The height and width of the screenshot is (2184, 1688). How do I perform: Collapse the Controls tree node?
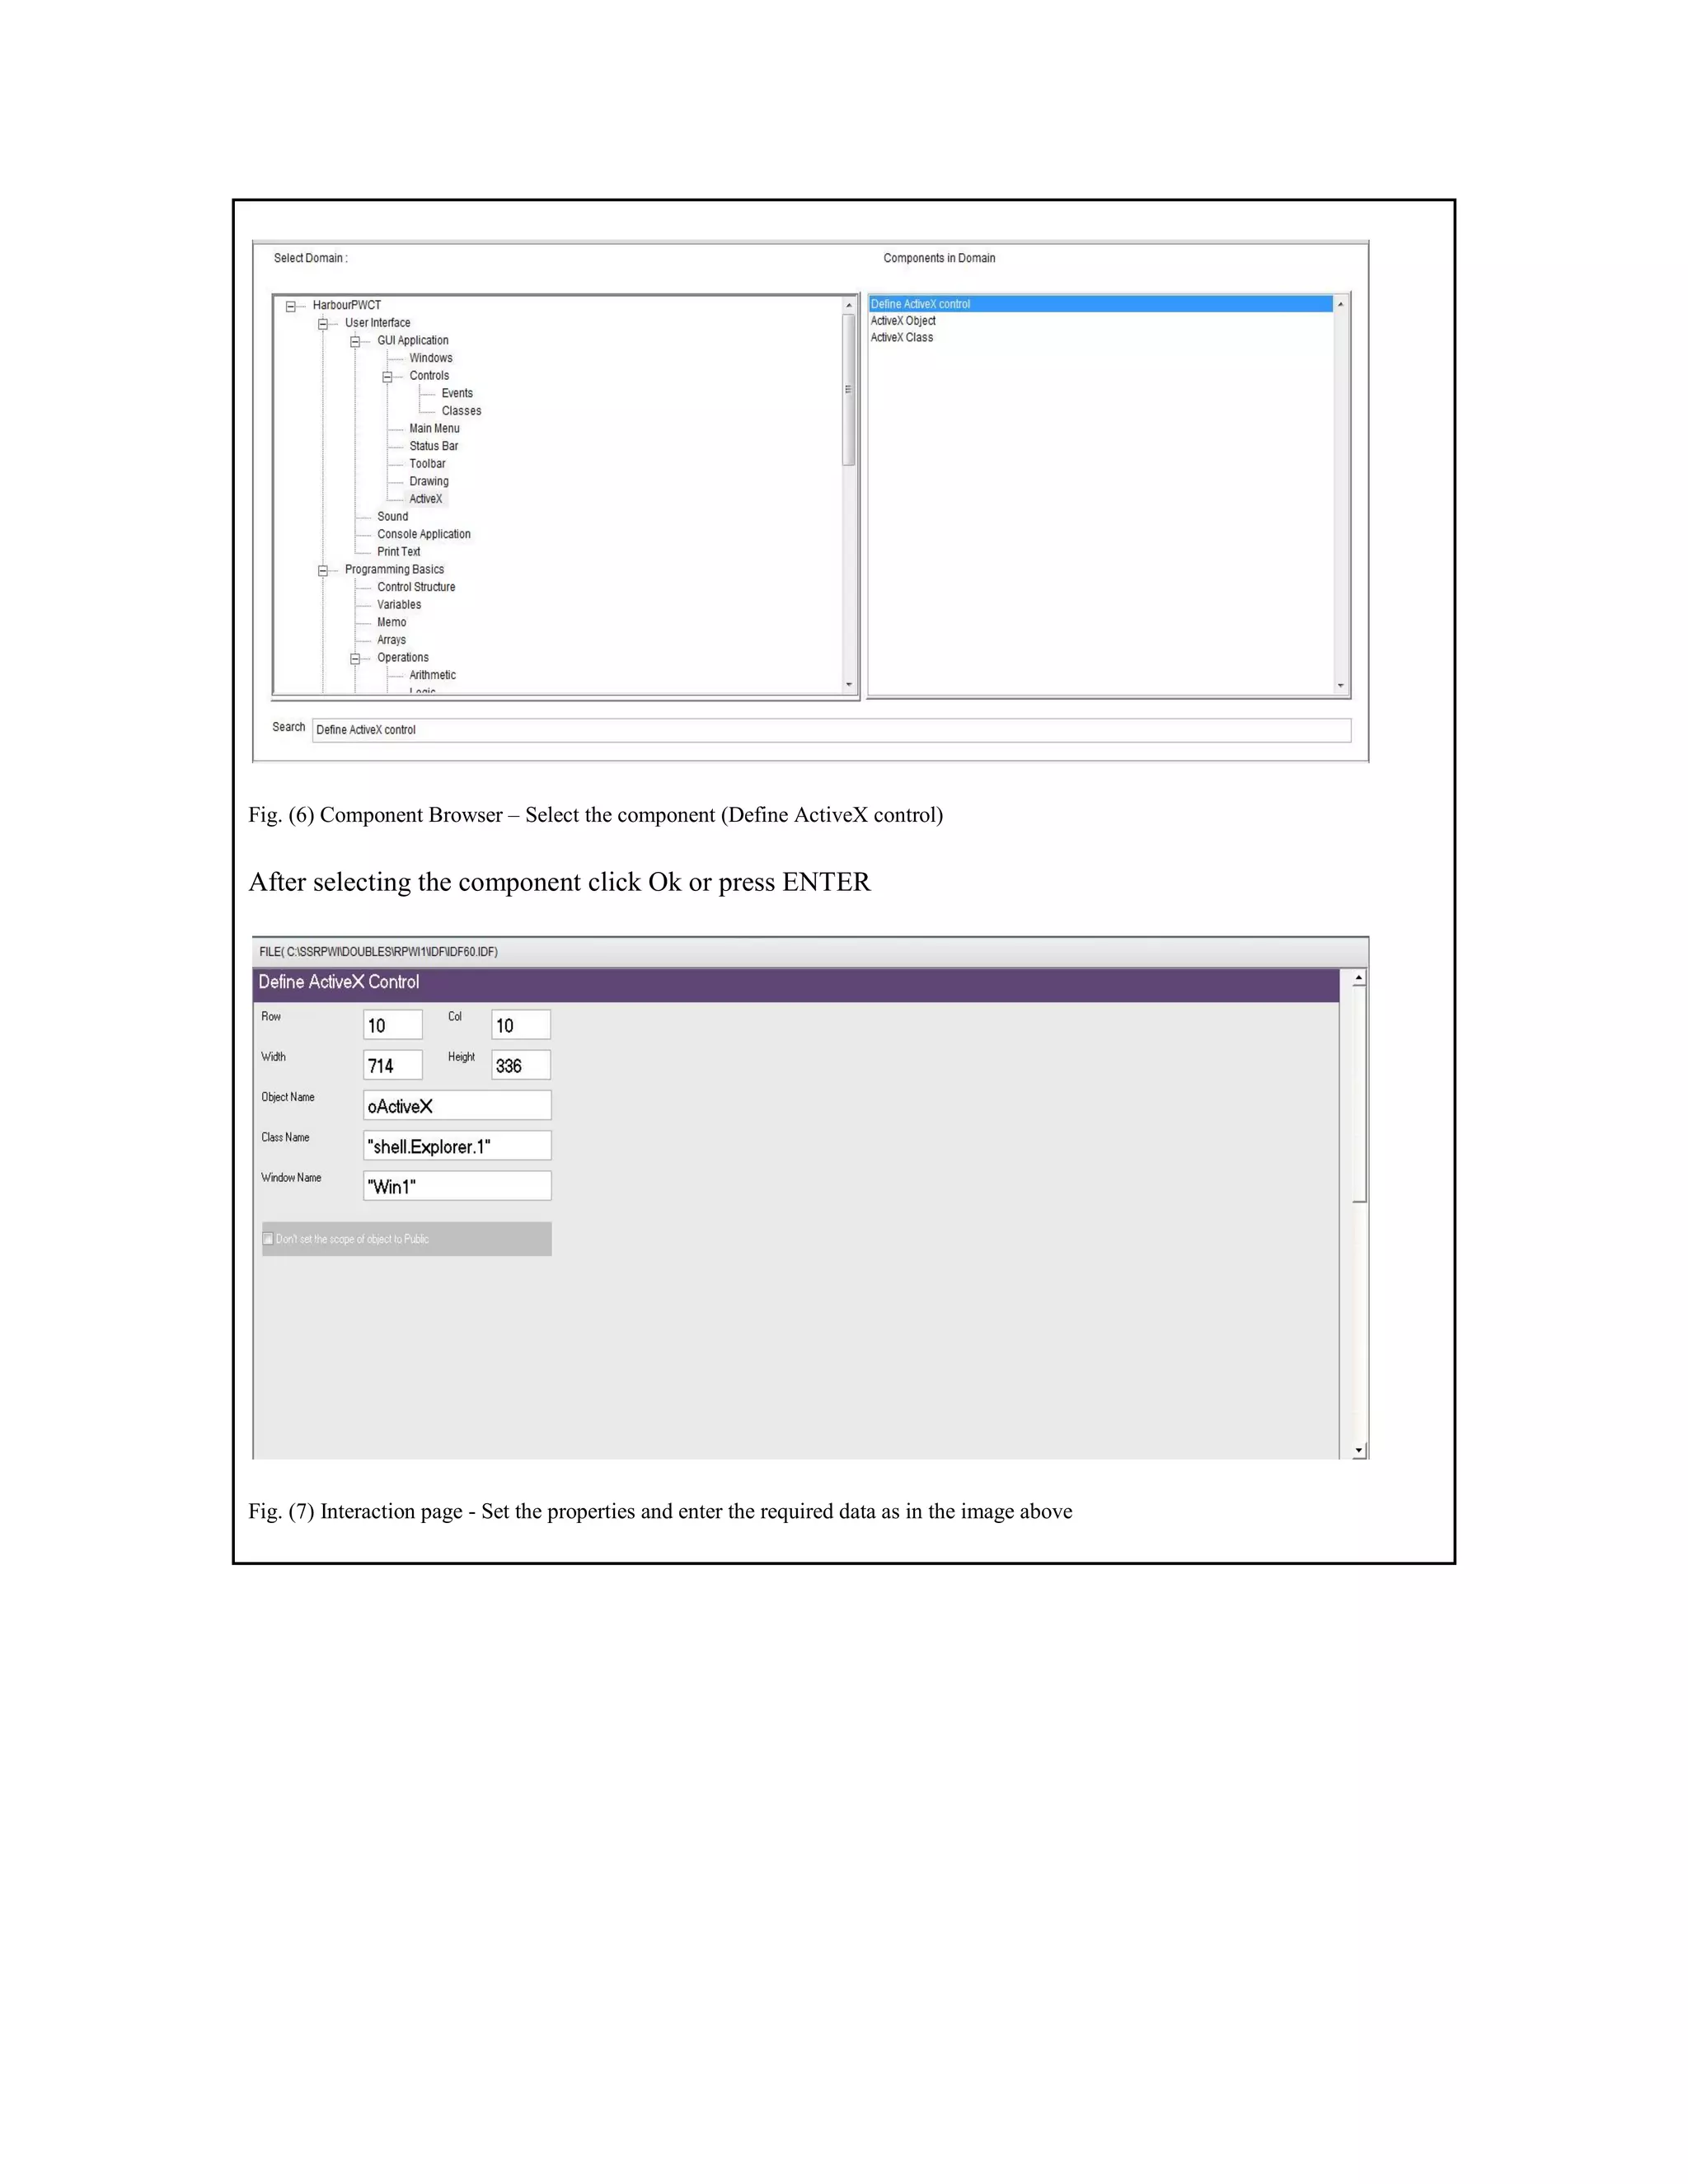pyautogui.click(x=387, y=377)
